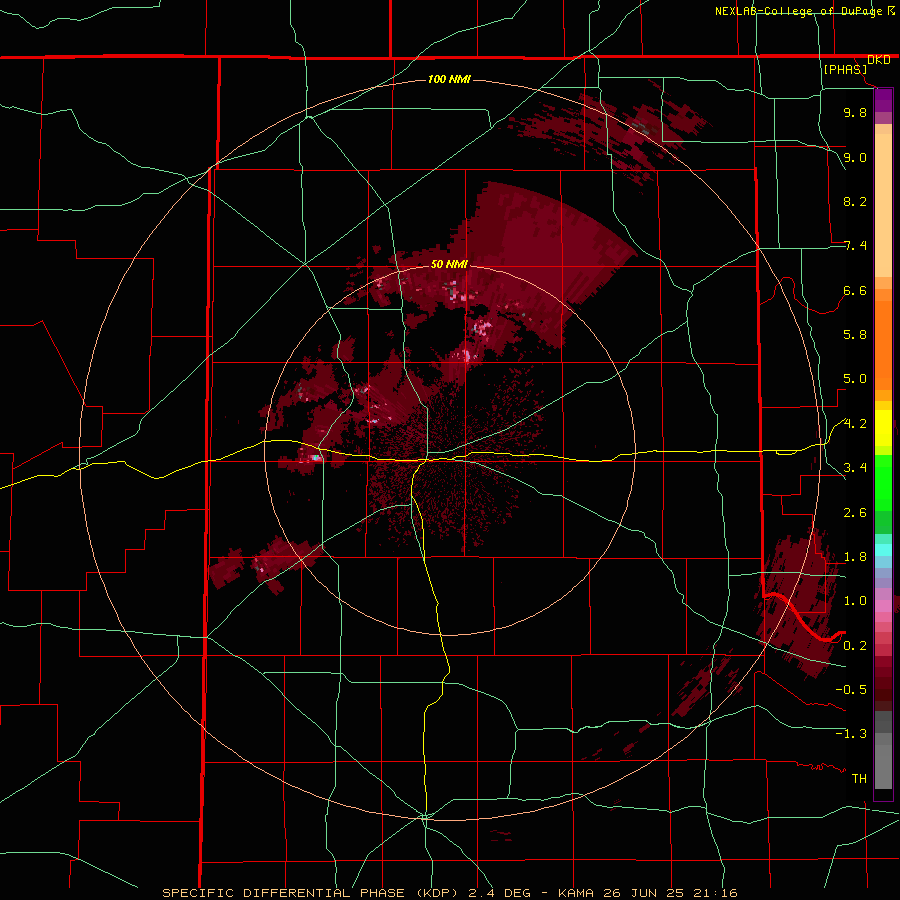Click the pink segment of the color bar

883,606
